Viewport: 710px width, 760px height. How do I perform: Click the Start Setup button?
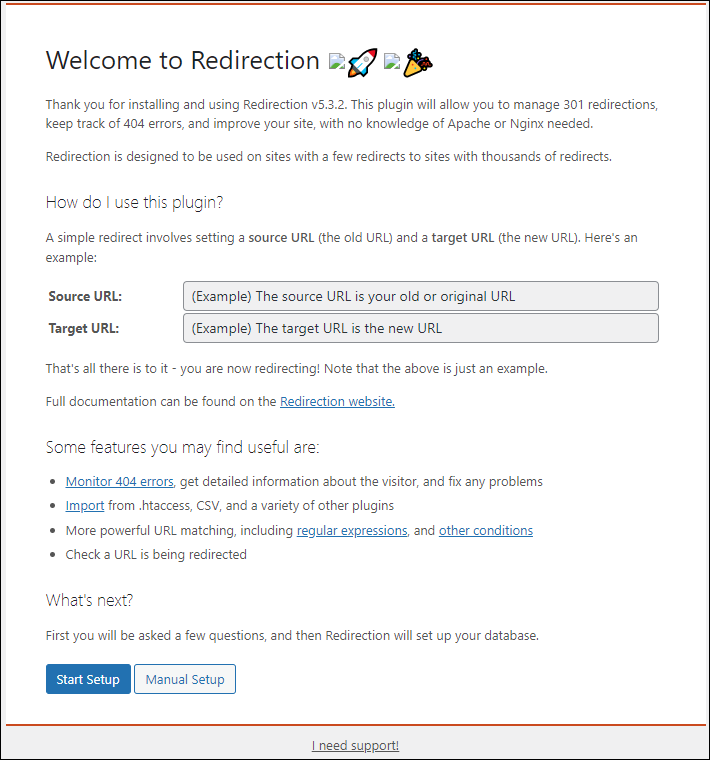click(x=88, y=679)
